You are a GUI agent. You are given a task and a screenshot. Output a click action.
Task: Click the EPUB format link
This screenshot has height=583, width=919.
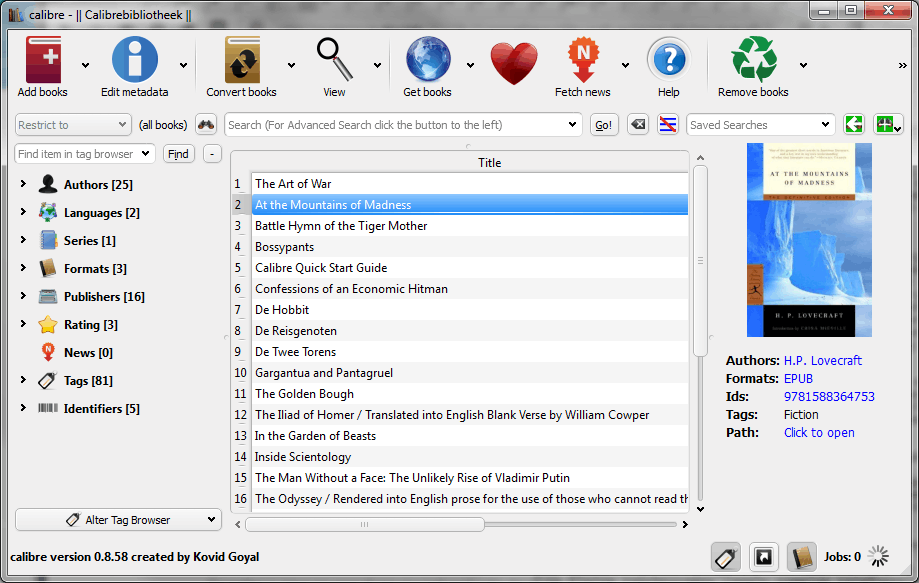click(x=798, y=379)
